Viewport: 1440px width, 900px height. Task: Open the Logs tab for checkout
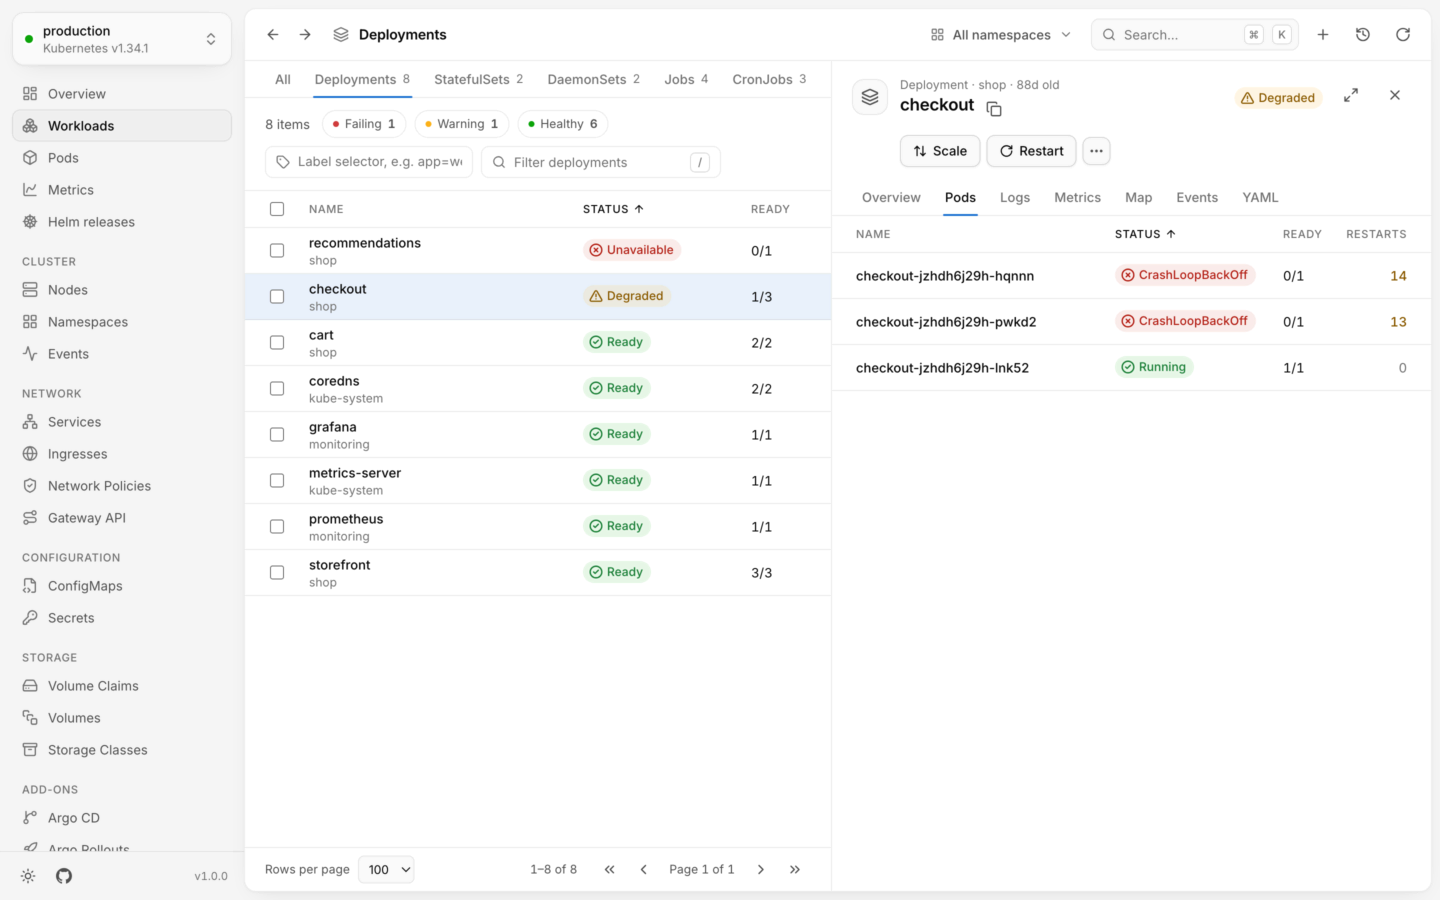(1015, 197)
